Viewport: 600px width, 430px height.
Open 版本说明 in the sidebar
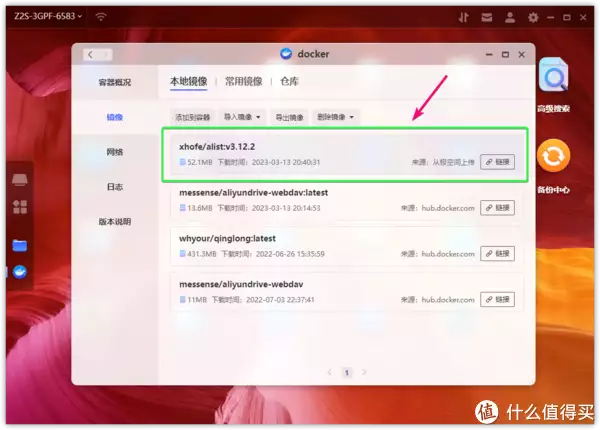115,222
